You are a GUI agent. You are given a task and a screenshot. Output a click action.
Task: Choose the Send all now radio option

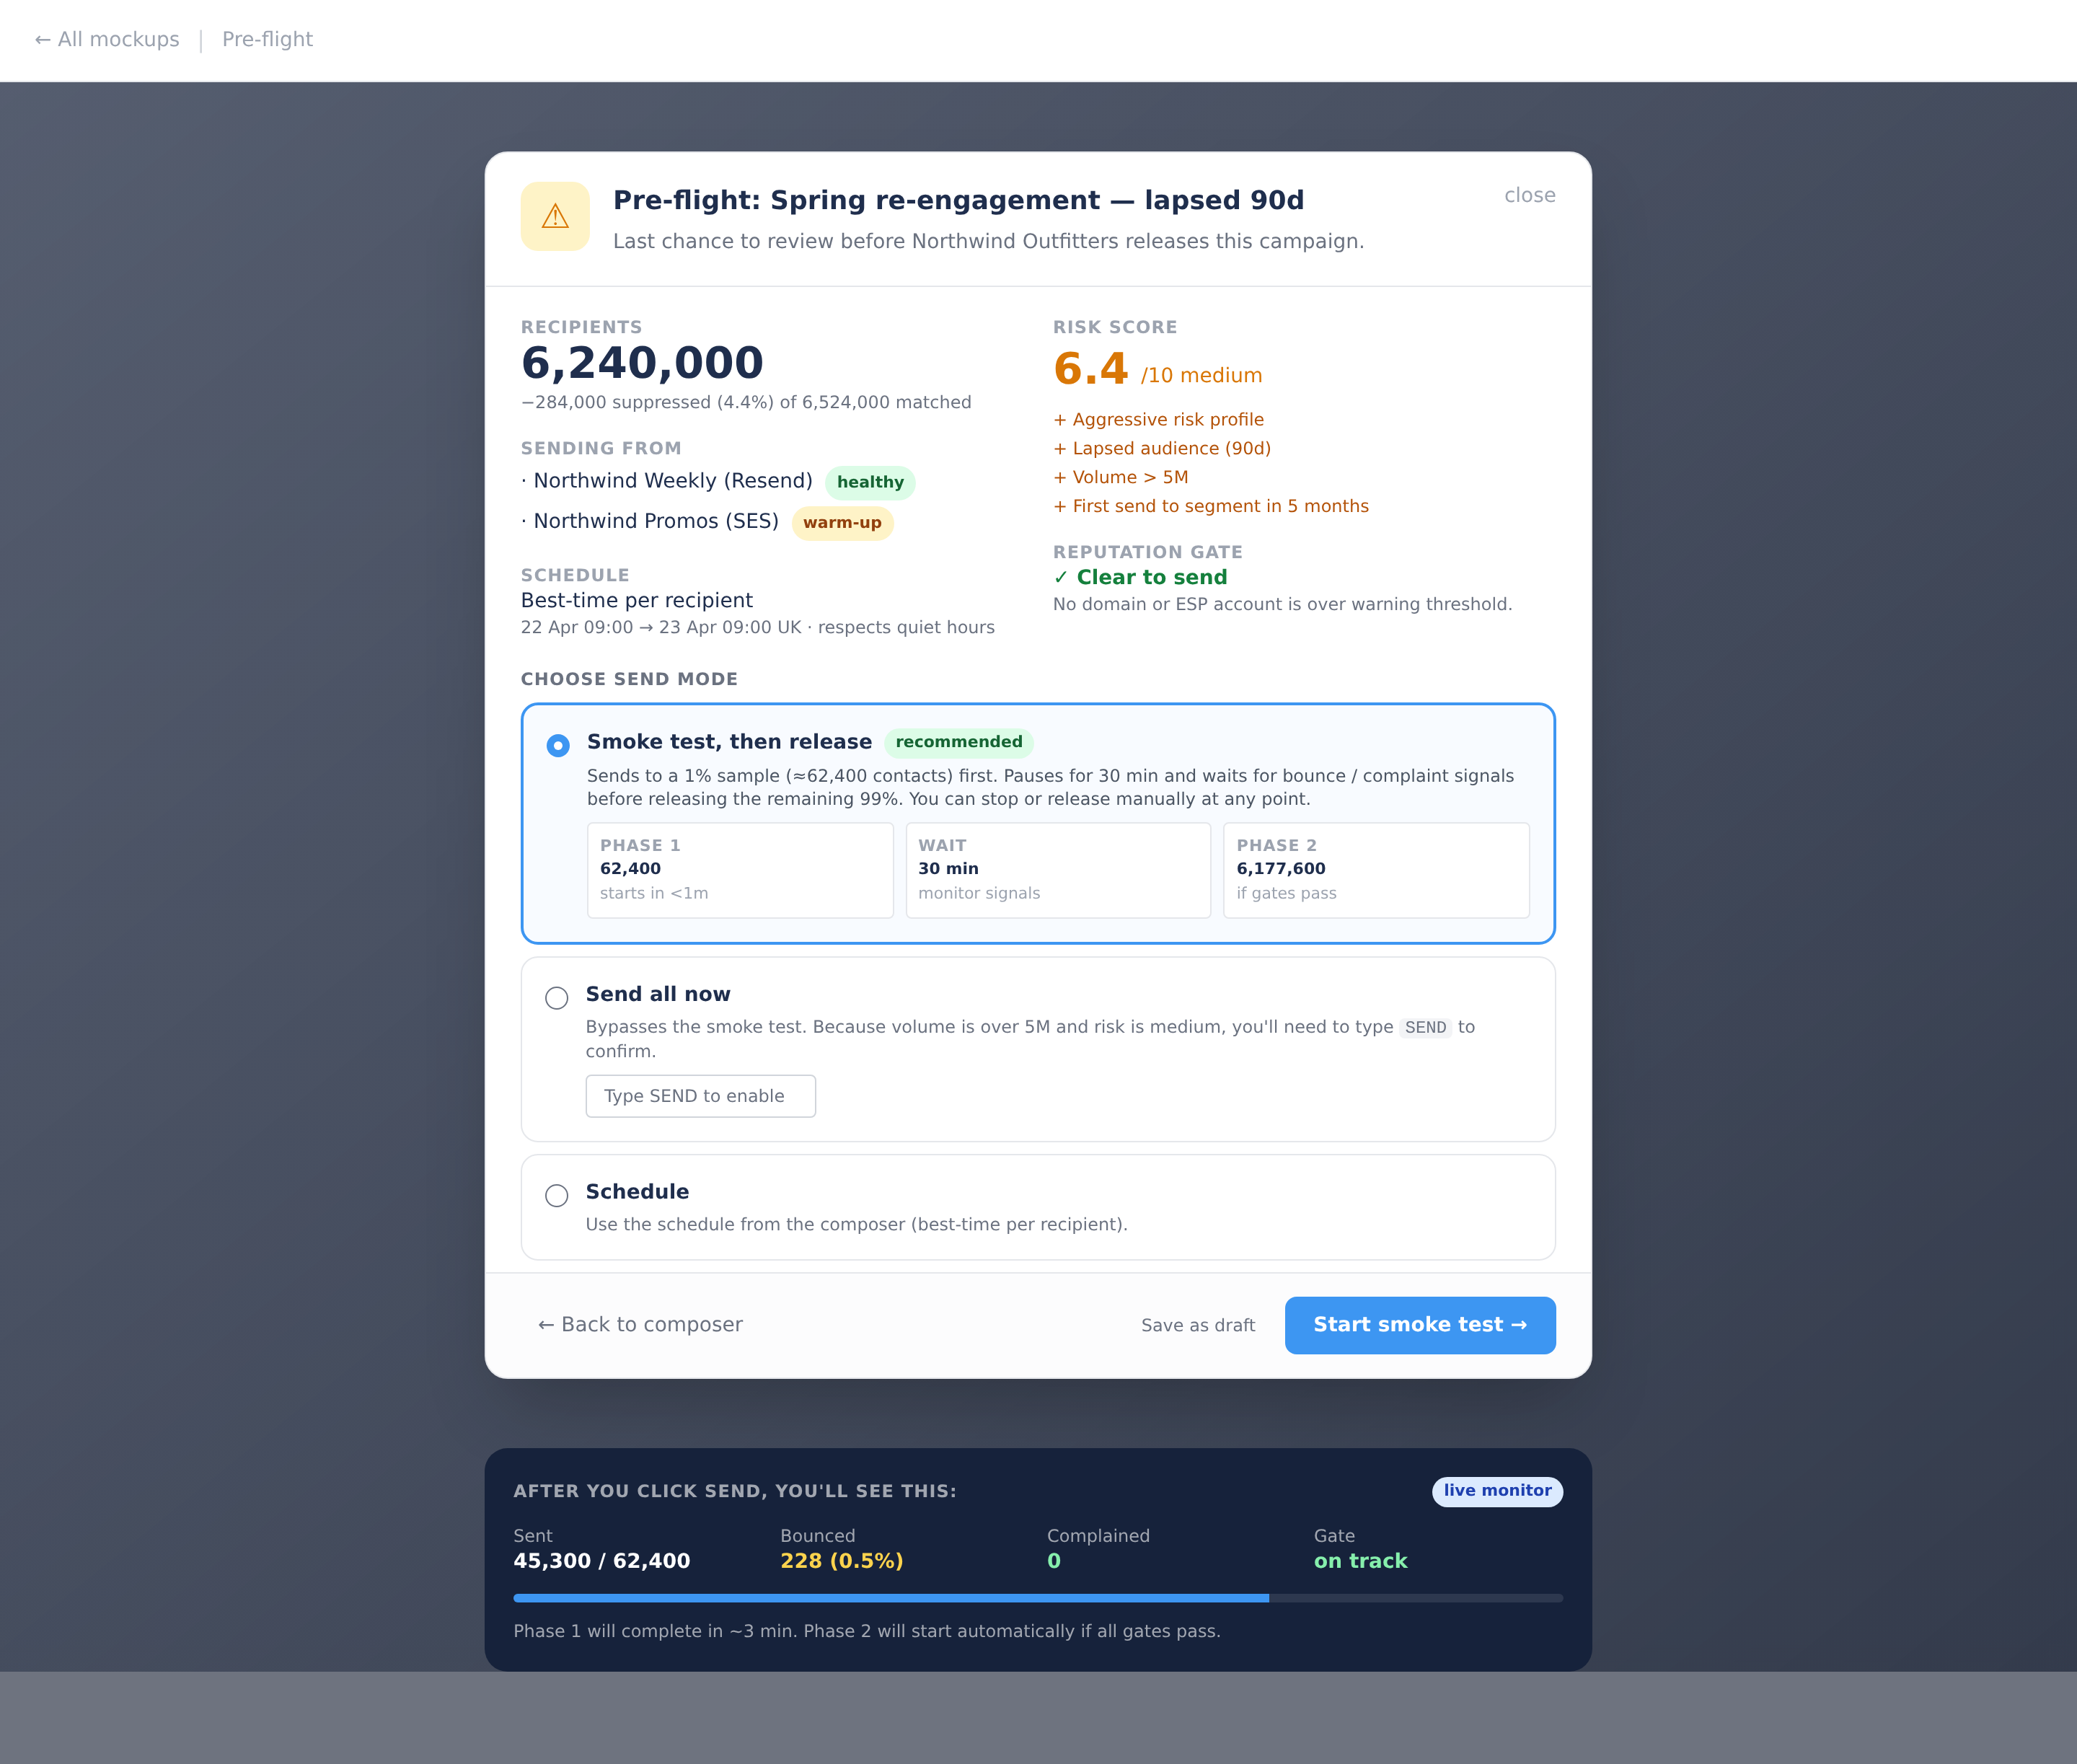click(x=557, y=998)
